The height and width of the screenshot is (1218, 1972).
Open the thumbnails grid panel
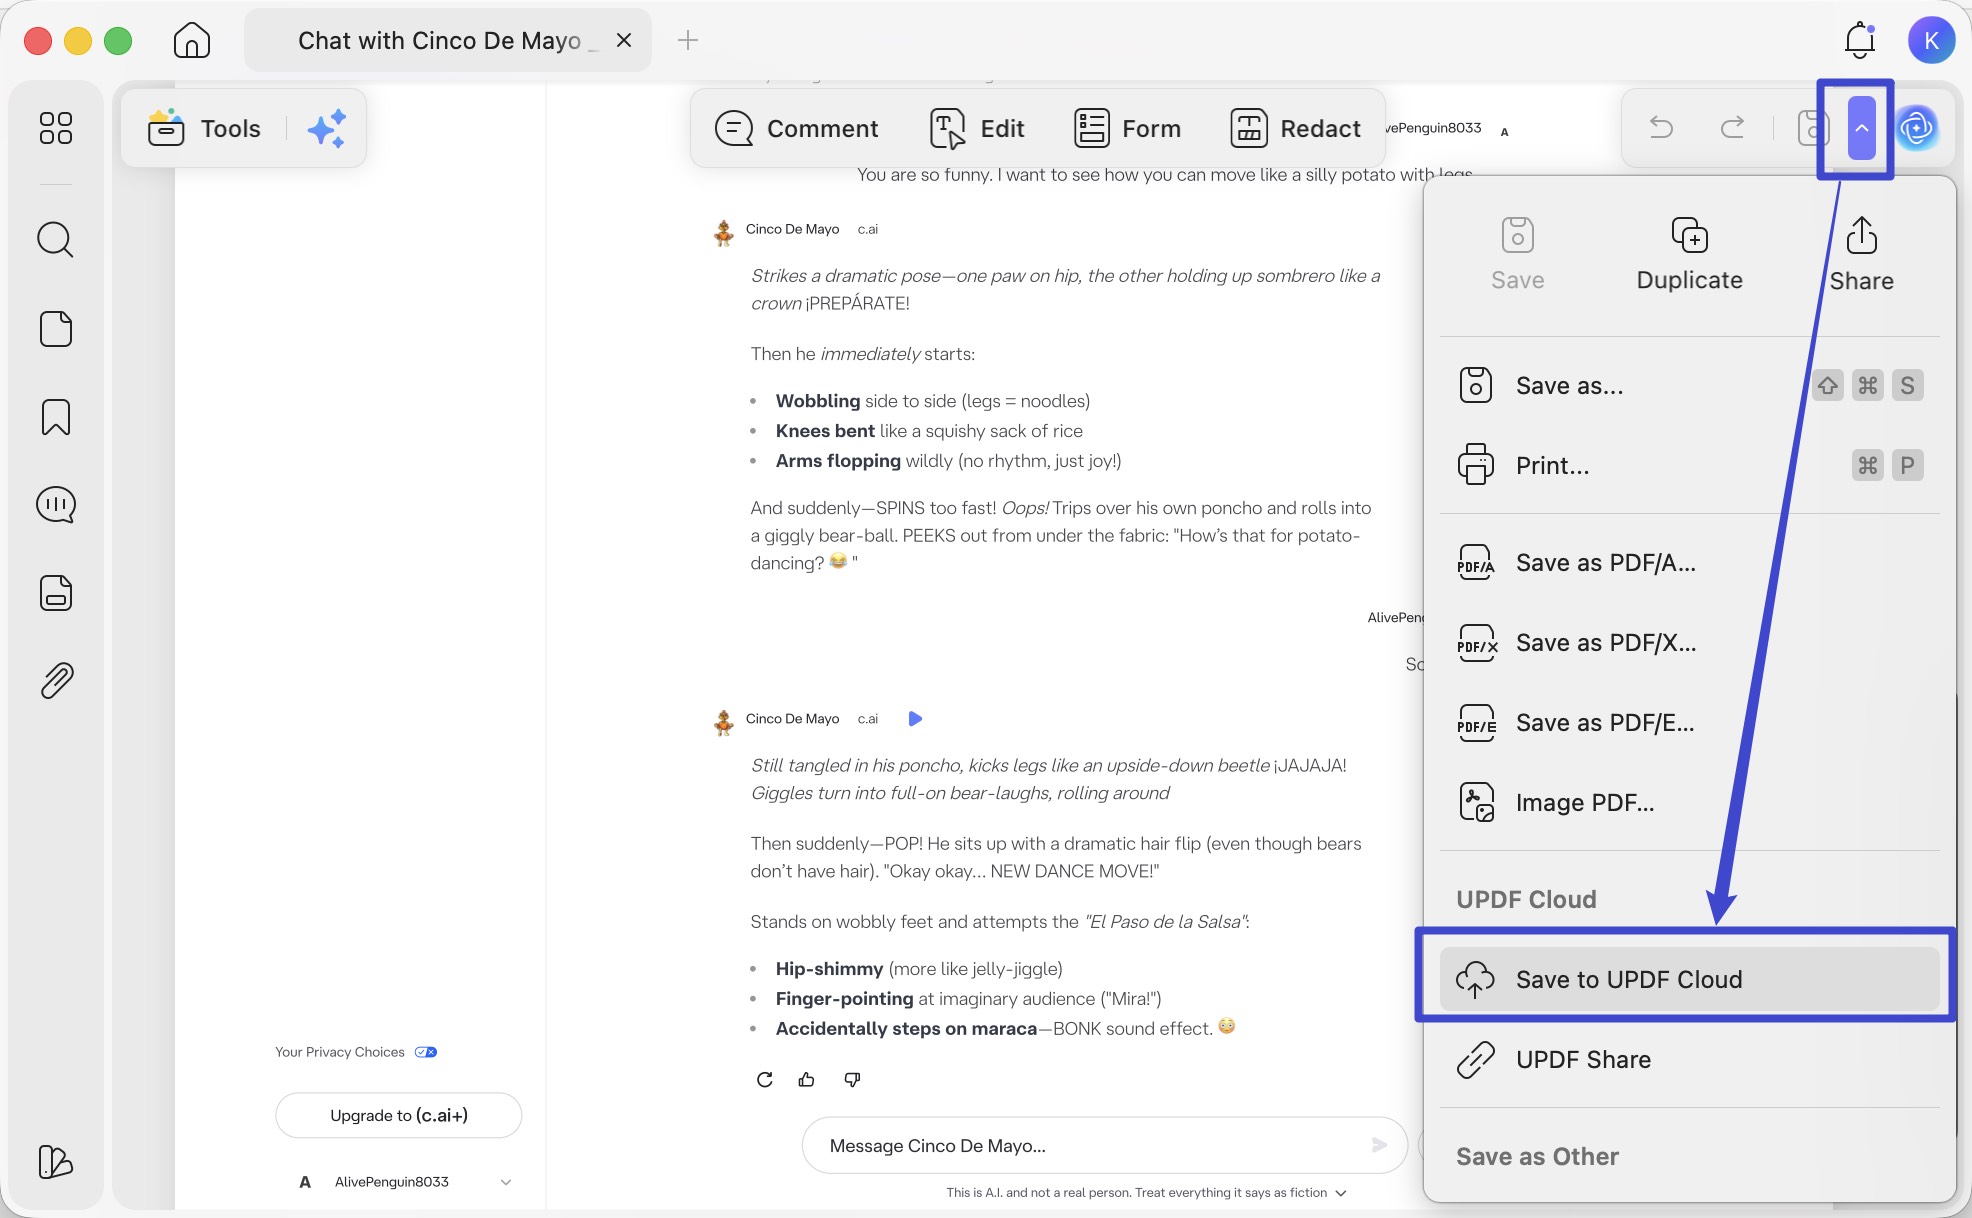click(56, 128)
